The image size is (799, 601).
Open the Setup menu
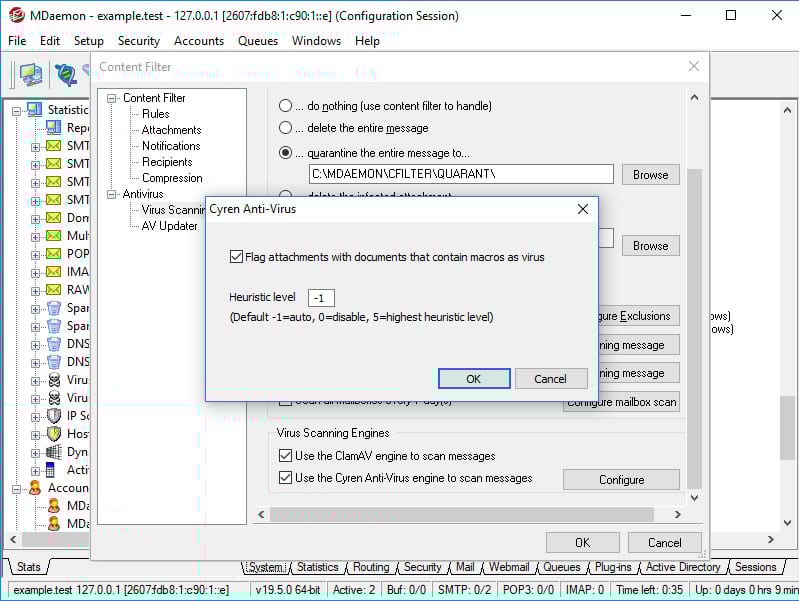pos(89,41)
